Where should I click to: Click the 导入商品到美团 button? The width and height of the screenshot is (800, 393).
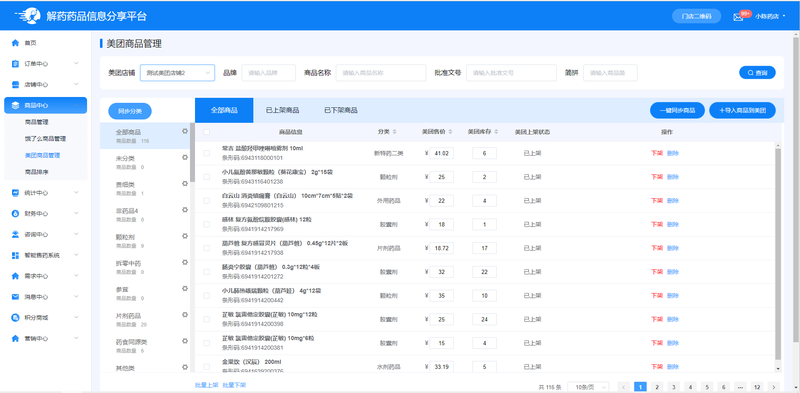click(x=742, y=110)
